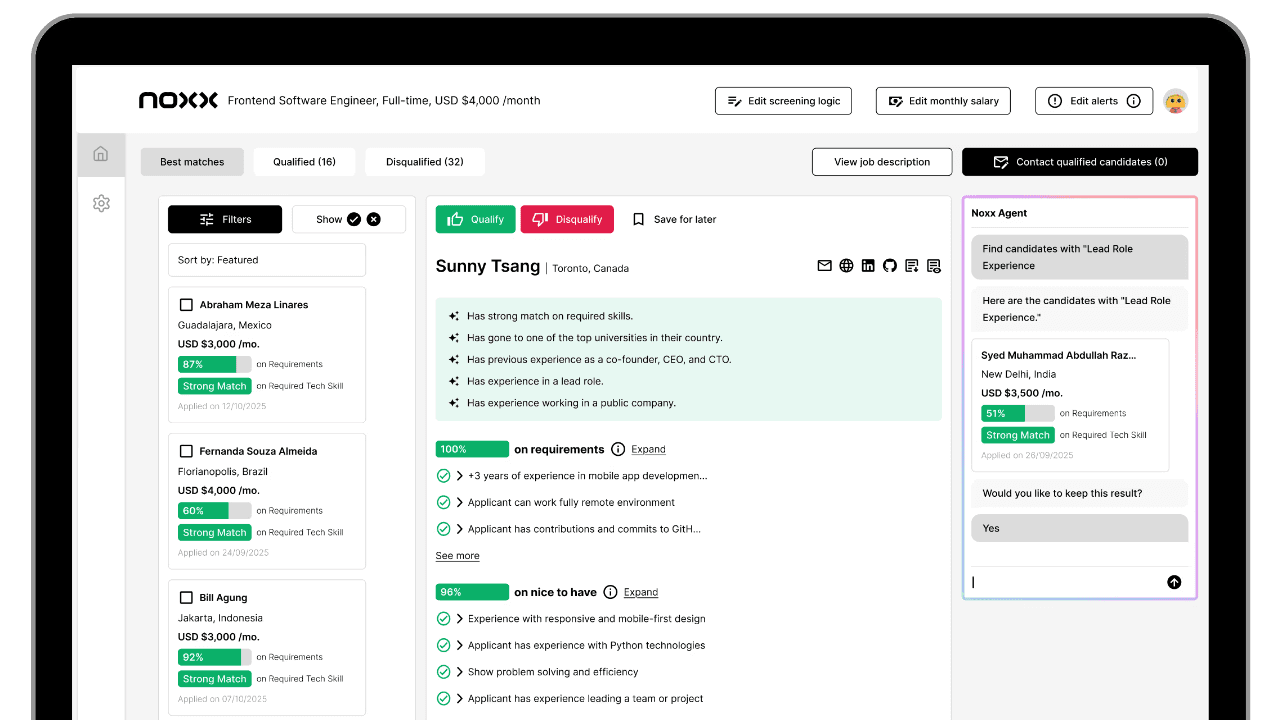Open the home icon in the sidebar
The height and width of the screenshot is (720, 1280).
(100, 154)
